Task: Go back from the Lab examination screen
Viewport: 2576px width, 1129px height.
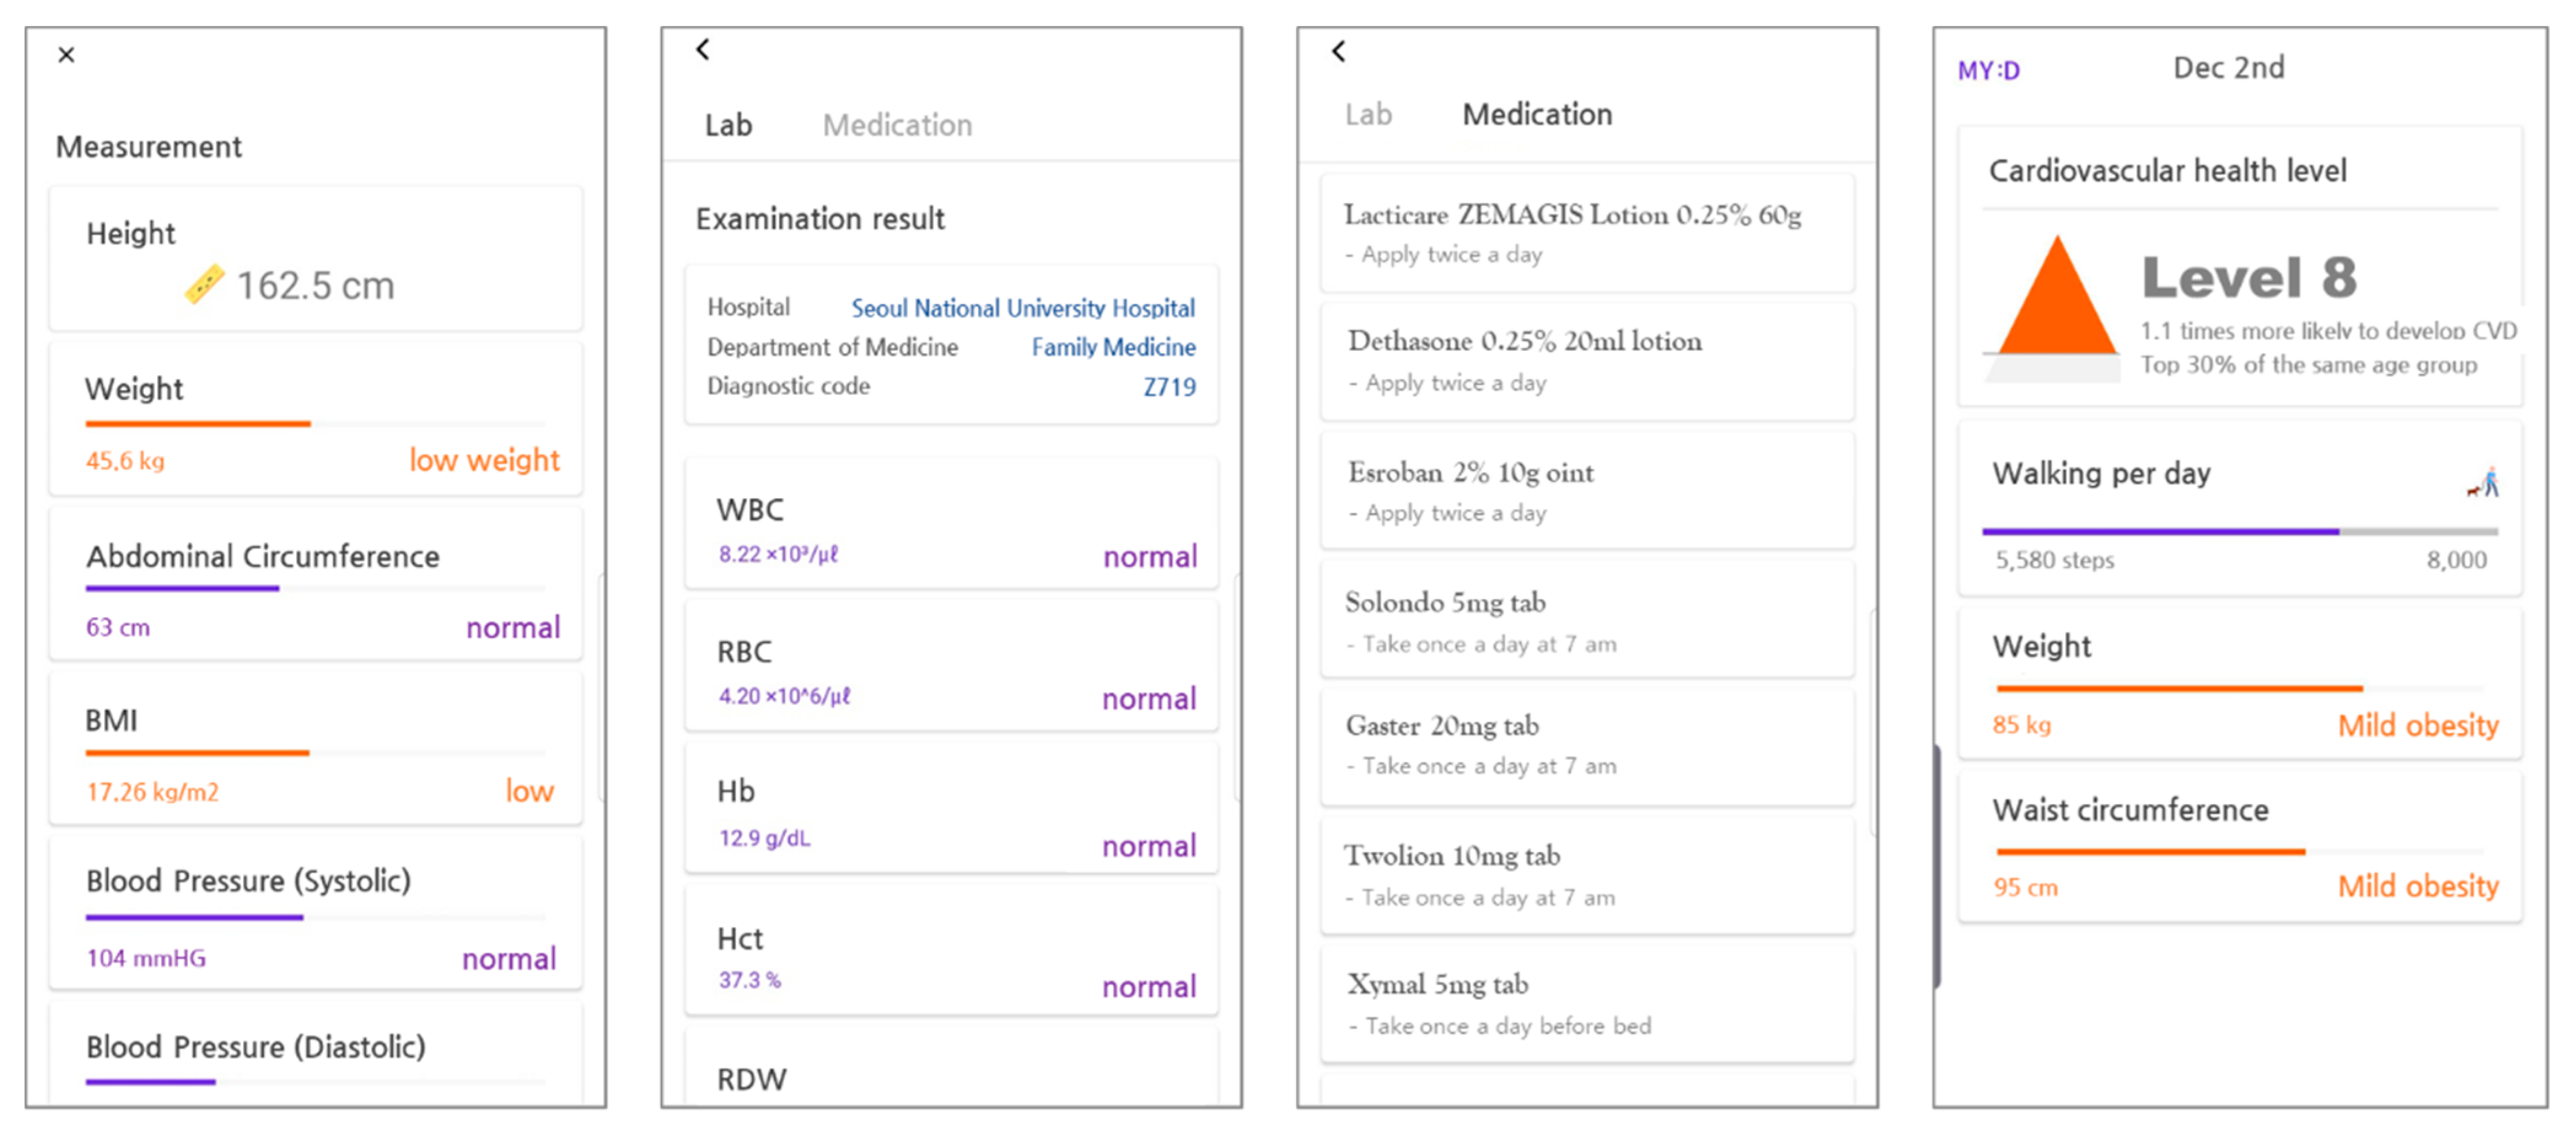Action: click(703, 49)
